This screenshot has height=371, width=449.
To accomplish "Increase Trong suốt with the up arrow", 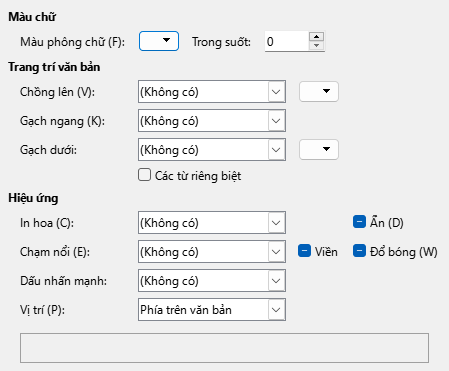I will point(316,37).
